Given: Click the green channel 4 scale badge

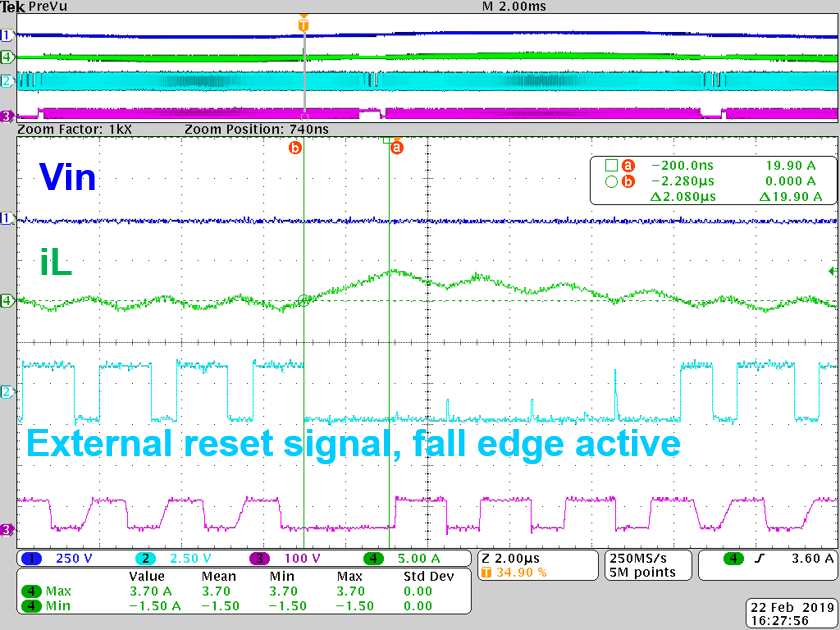Looking at the screenshot, I should [x=373, y=559].
